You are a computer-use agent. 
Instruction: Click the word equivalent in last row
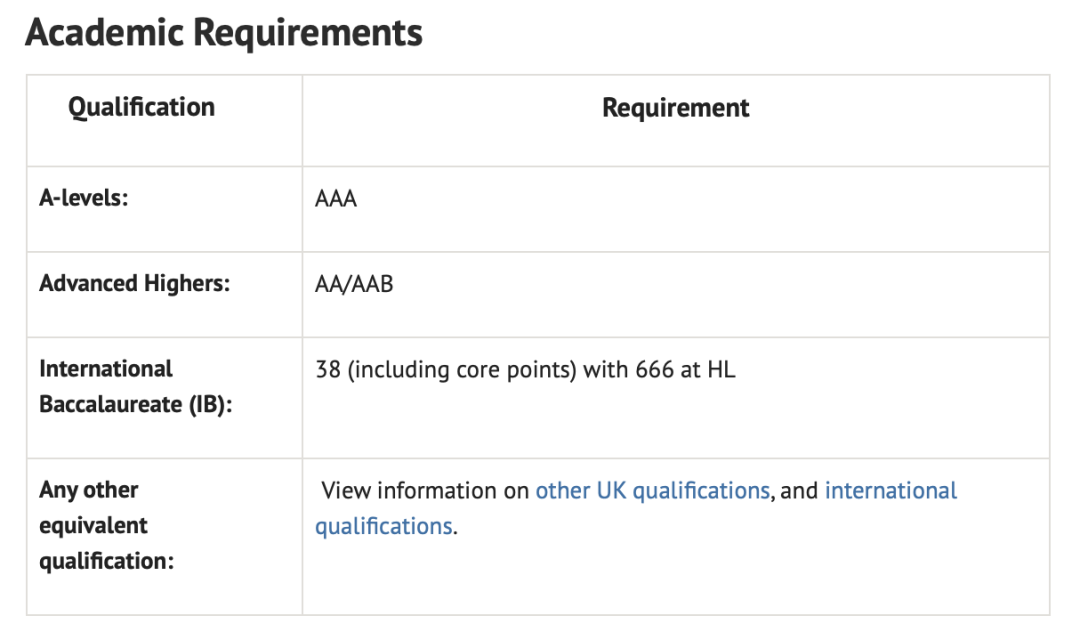(x=93, y=526)
